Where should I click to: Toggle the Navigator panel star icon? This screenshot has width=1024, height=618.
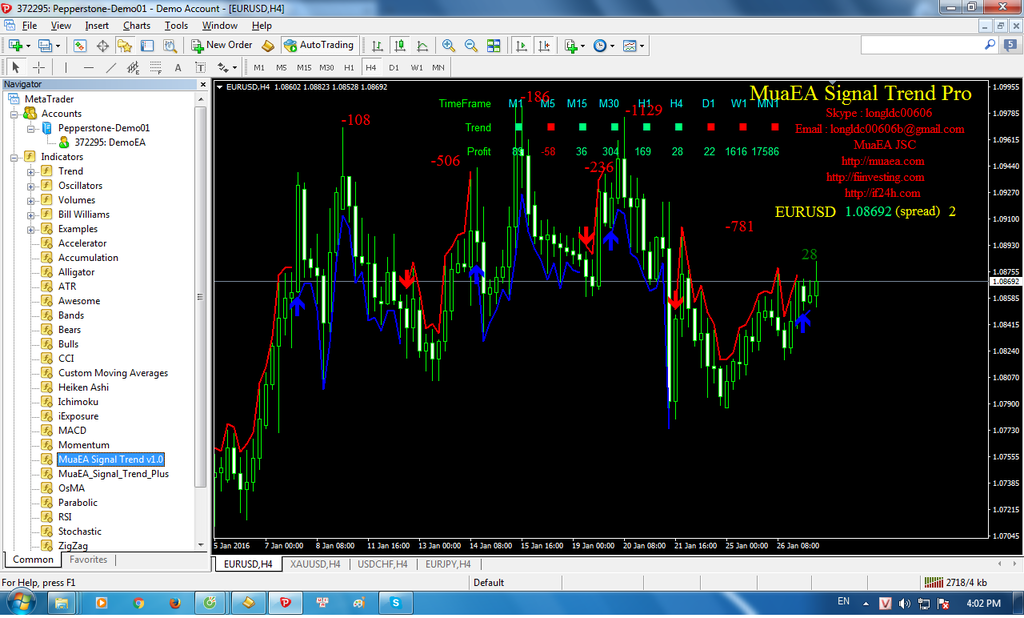(x=125, y=45)
